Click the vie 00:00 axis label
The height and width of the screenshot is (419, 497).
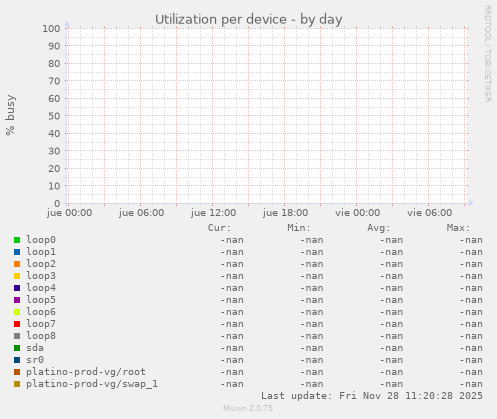[357, 213]
